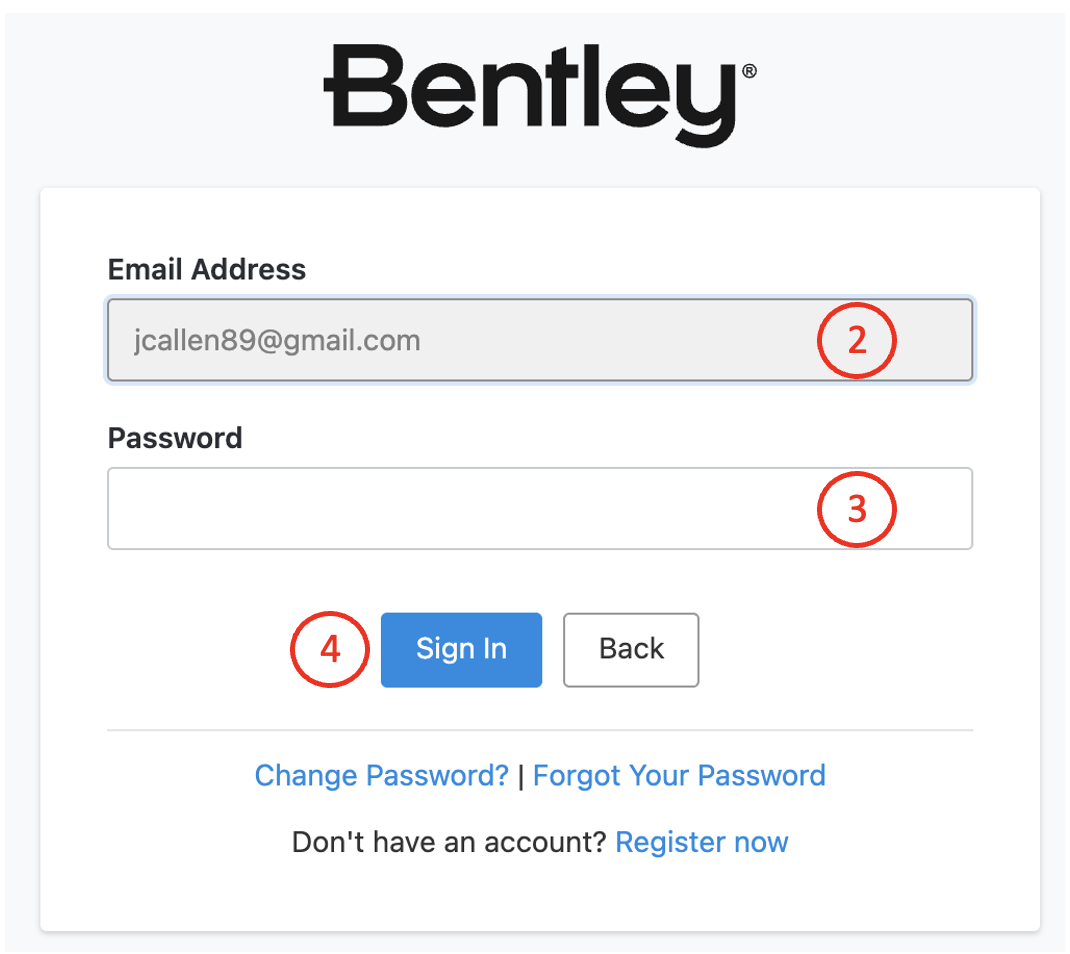
Task: Open the Change Password? link
Action: click(x=381, y=776)
